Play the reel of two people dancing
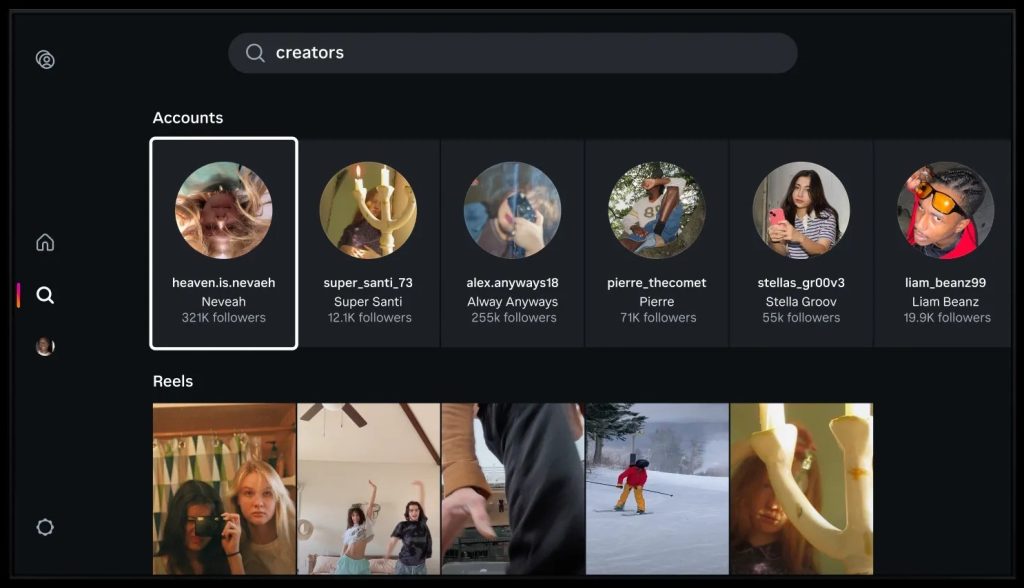Viewport: 1024px width, 588px height. pos(368,489)
